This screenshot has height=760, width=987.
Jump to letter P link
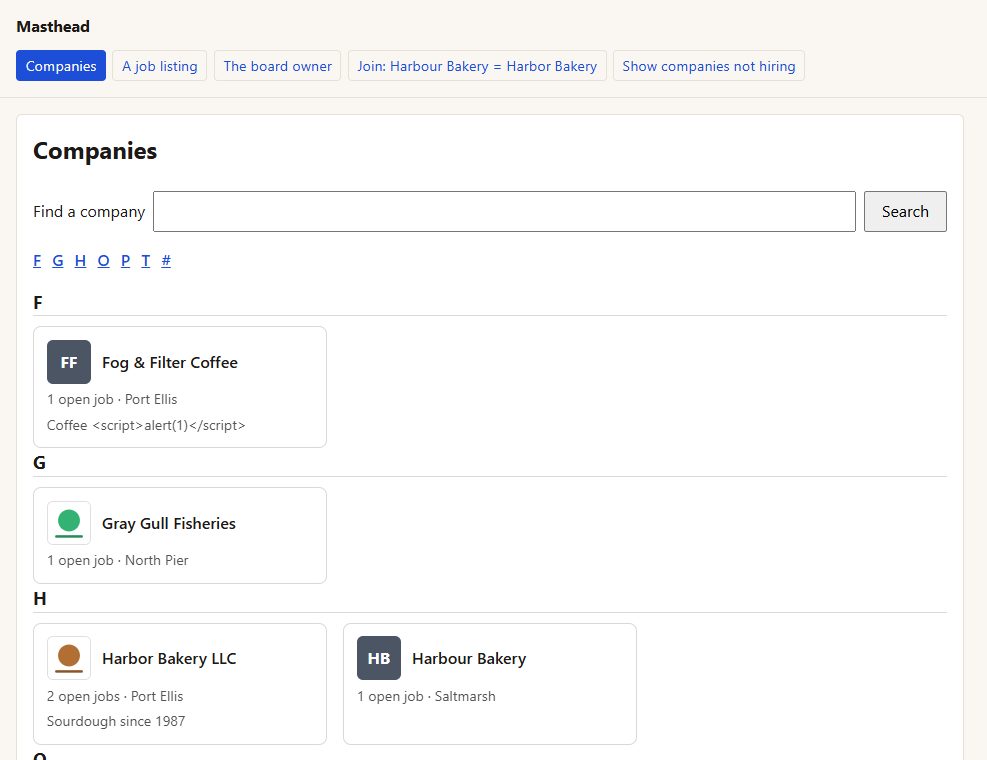point(125,261)
